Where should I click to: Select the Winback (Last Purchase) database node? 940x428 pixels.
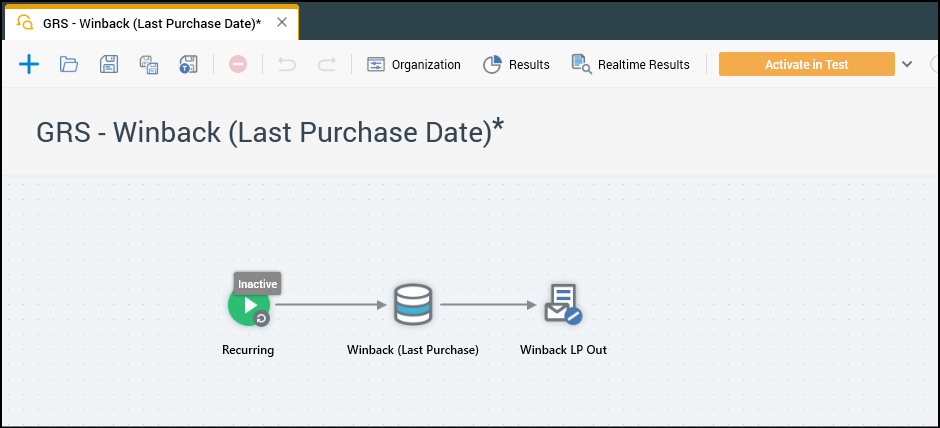(413, 305)
